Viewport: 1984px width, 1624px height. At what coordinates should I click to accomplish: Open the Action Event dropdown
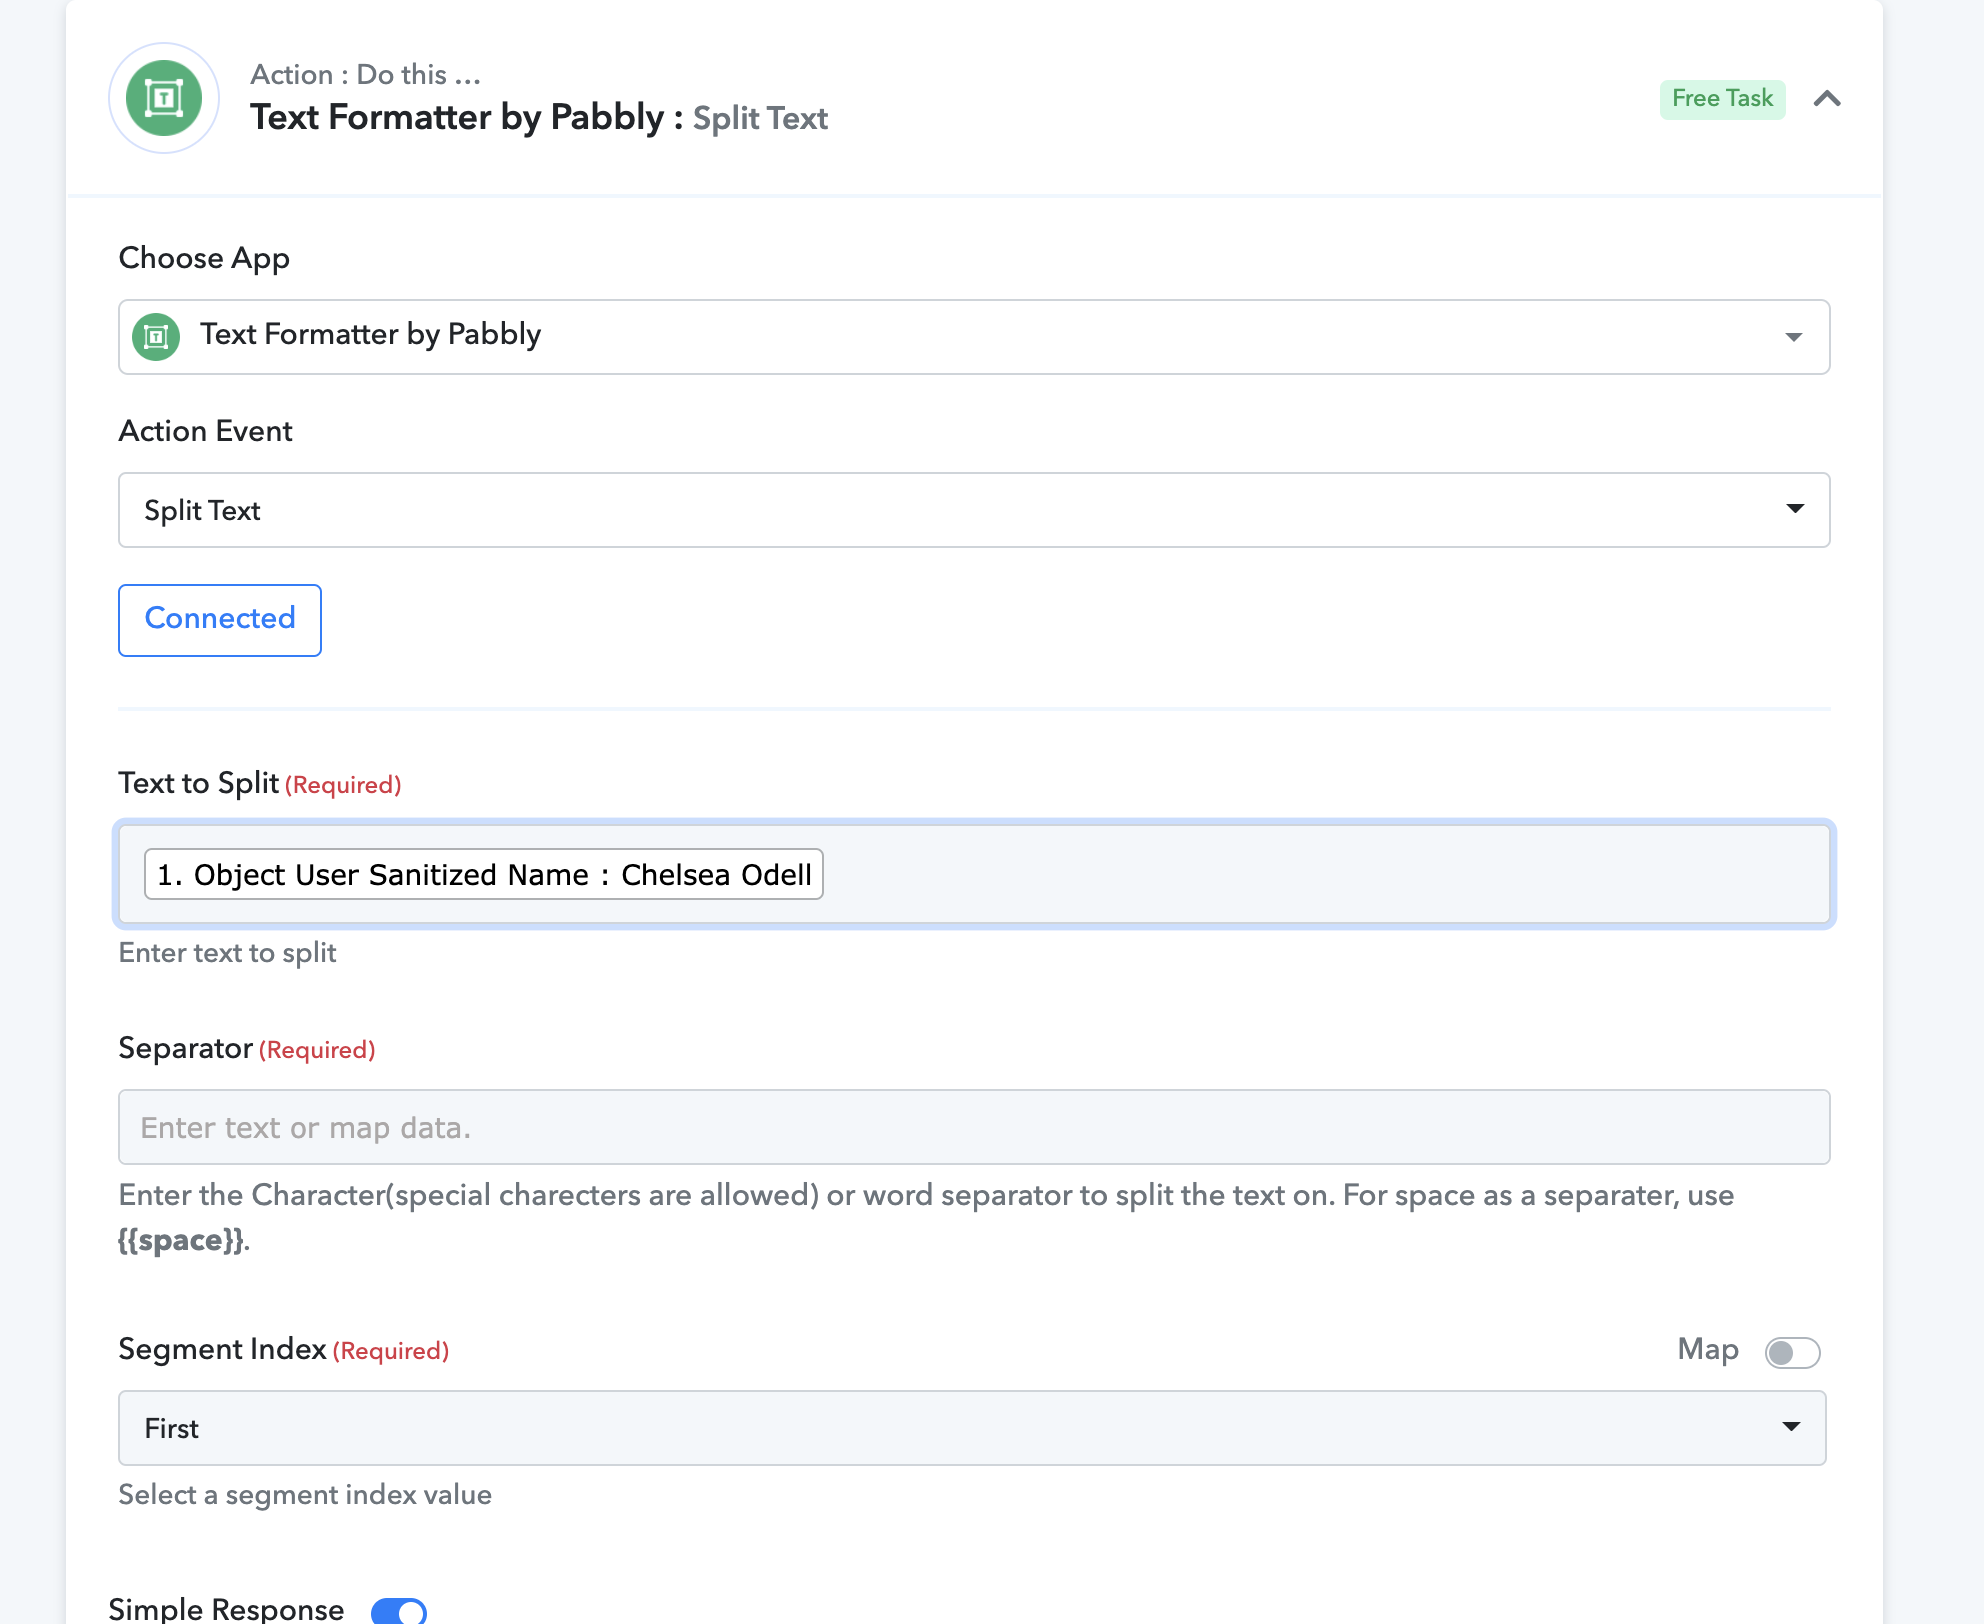tap(974, 510)
